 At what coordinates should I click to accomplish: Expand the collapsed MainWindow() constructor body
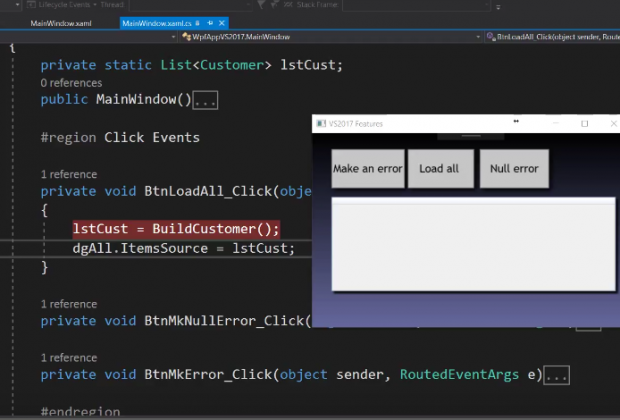[x=205, y=100]
